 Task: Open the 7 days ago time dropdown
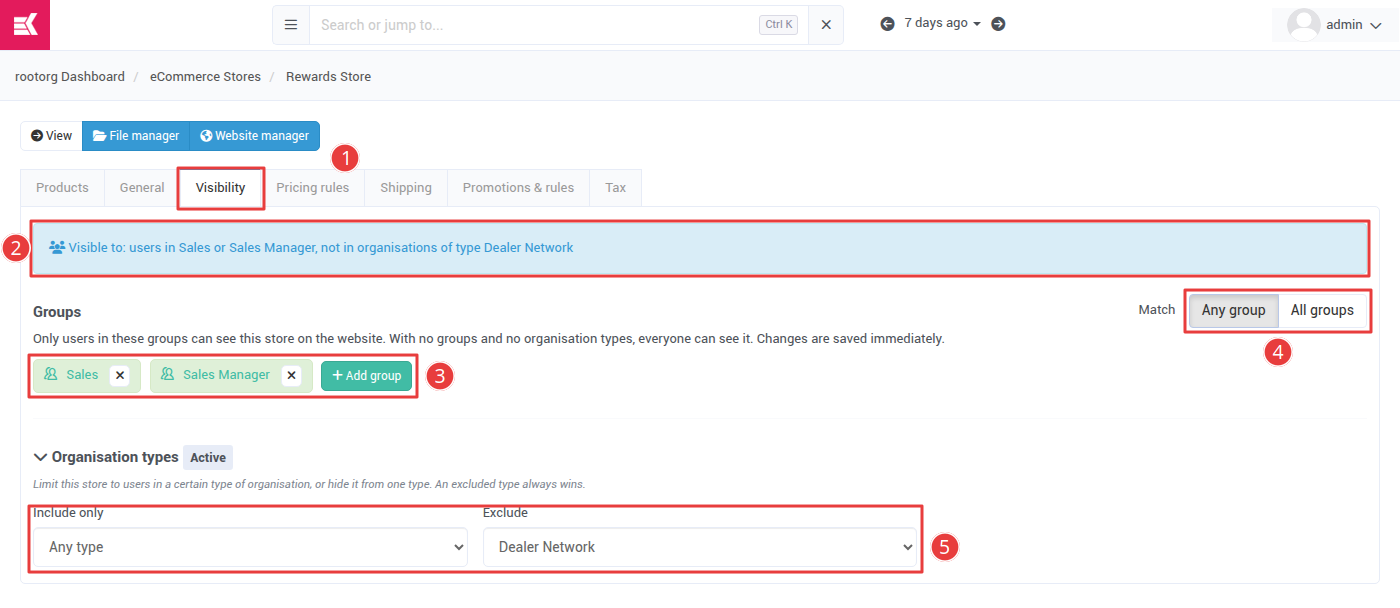click(942, 23)
